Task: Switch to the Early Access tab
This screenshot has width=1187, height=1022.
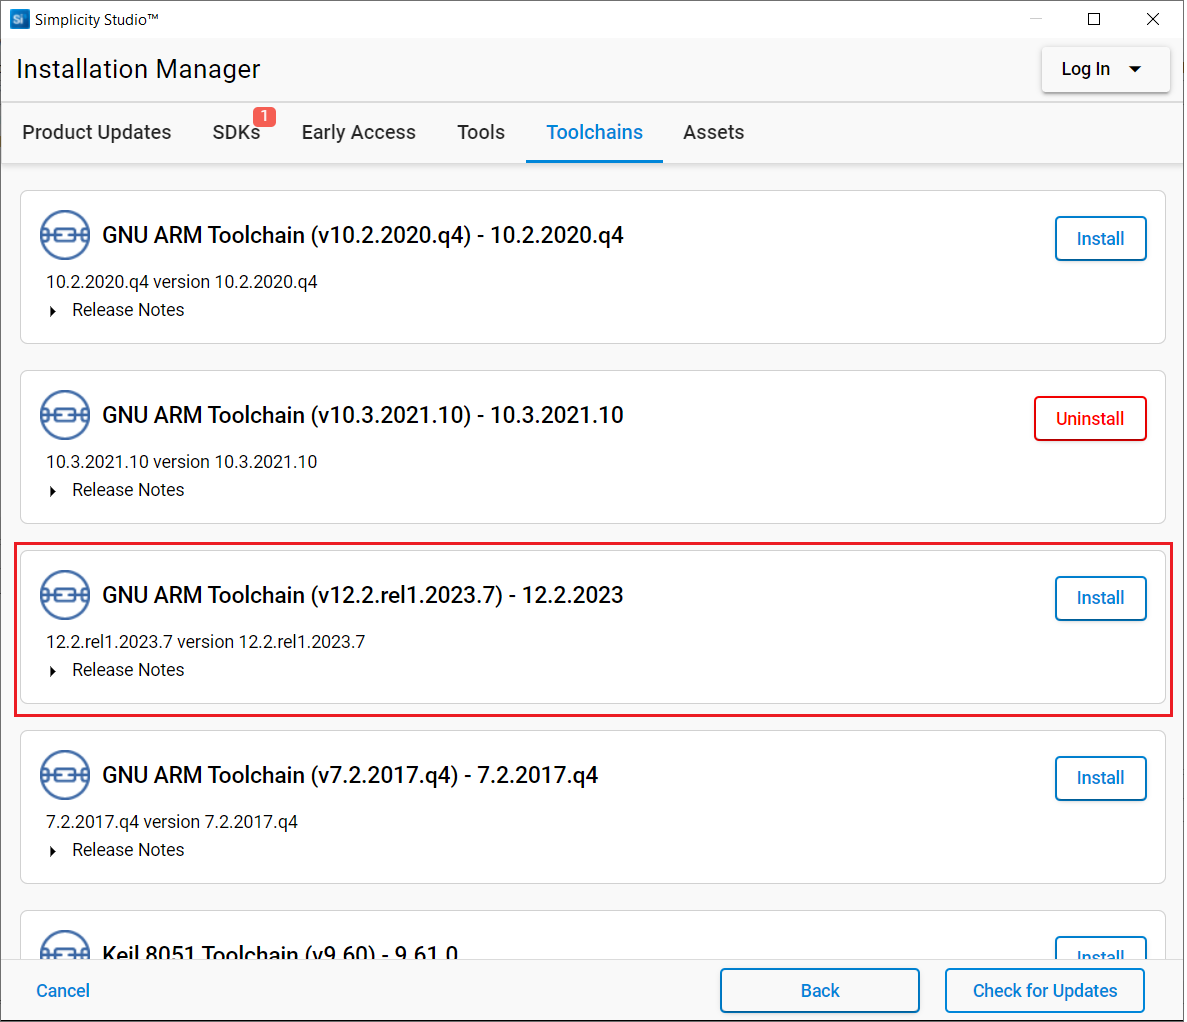Action: [x=358, y=132]
